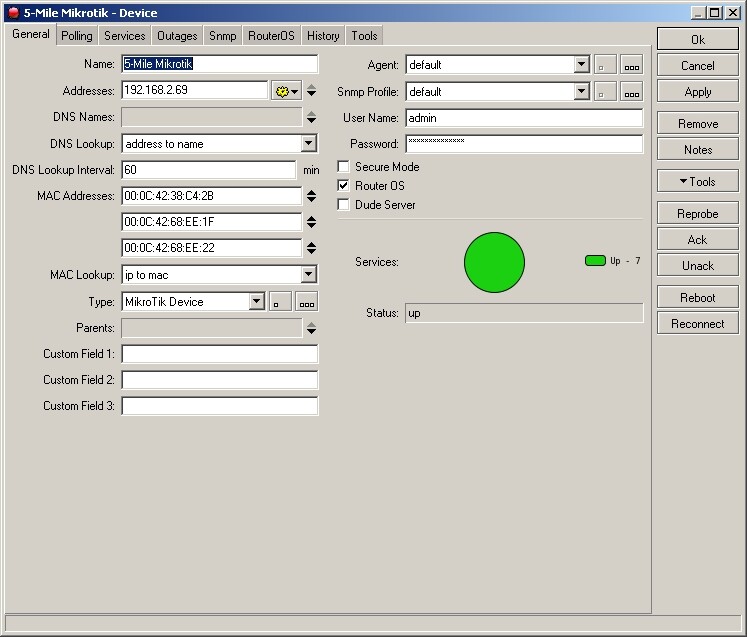Click up/down arrows beside MAC 00:0C:42:38:C4:2B

311,196
